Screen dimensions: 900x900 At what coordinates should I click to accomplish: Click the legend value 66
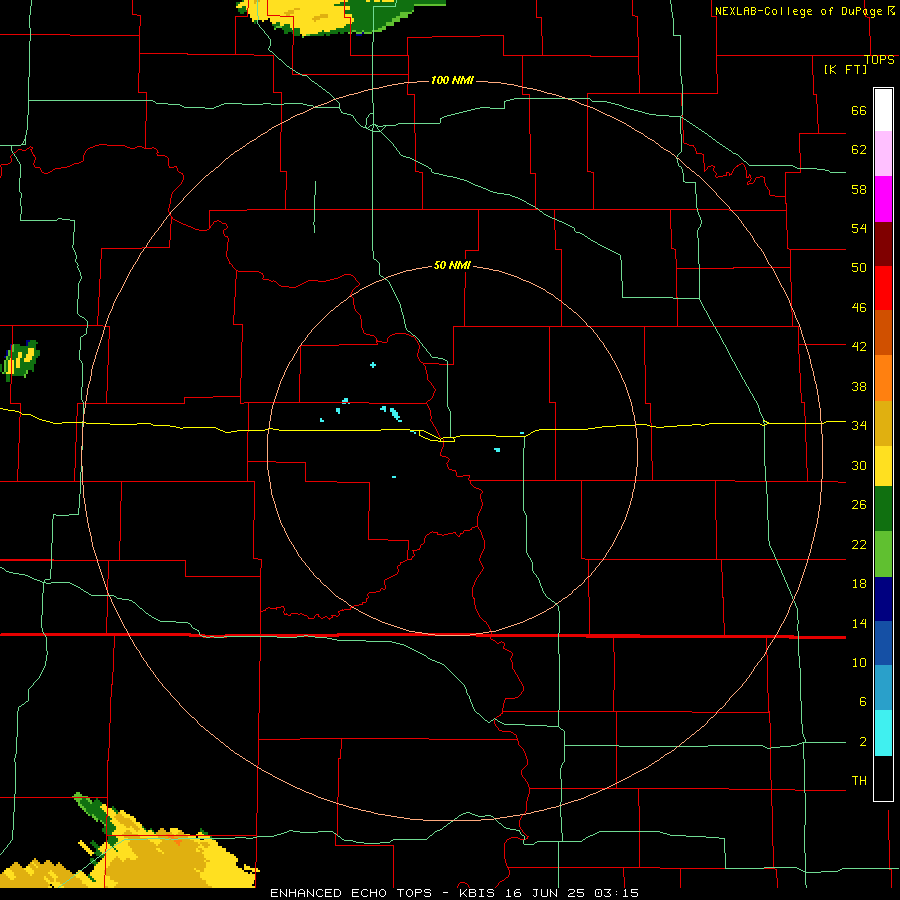[859, 110]
